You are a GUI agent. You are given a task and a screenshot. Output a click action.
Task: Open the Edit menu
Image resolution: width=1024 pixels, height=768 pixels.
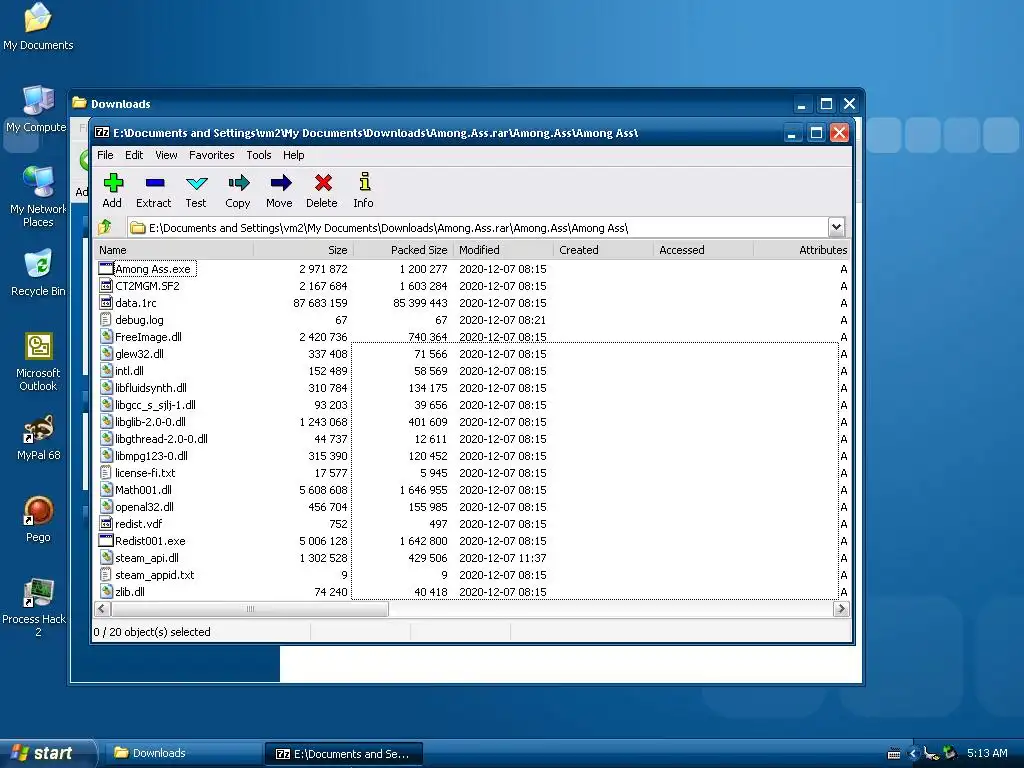click(x=134, y=155)
